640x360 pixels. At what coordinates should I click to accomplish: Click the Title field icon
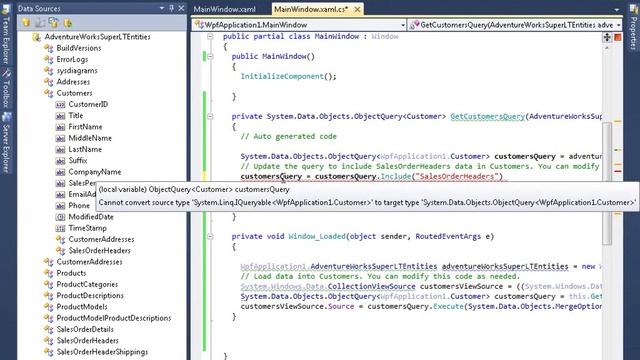click(60, 116)
